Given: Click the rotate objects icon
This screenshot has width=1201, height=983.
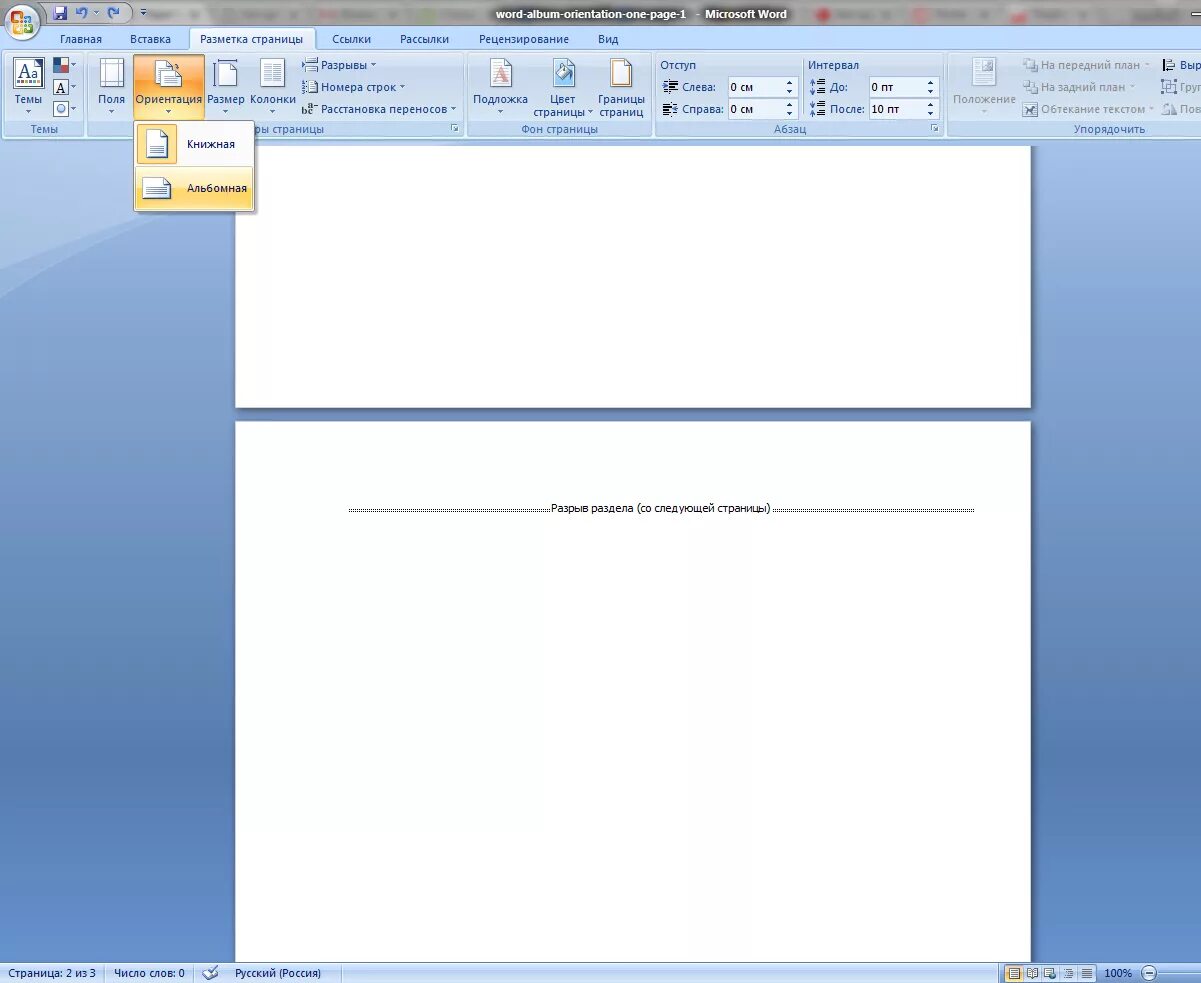Looking at the screenshot, I should tap(1170, 109).
